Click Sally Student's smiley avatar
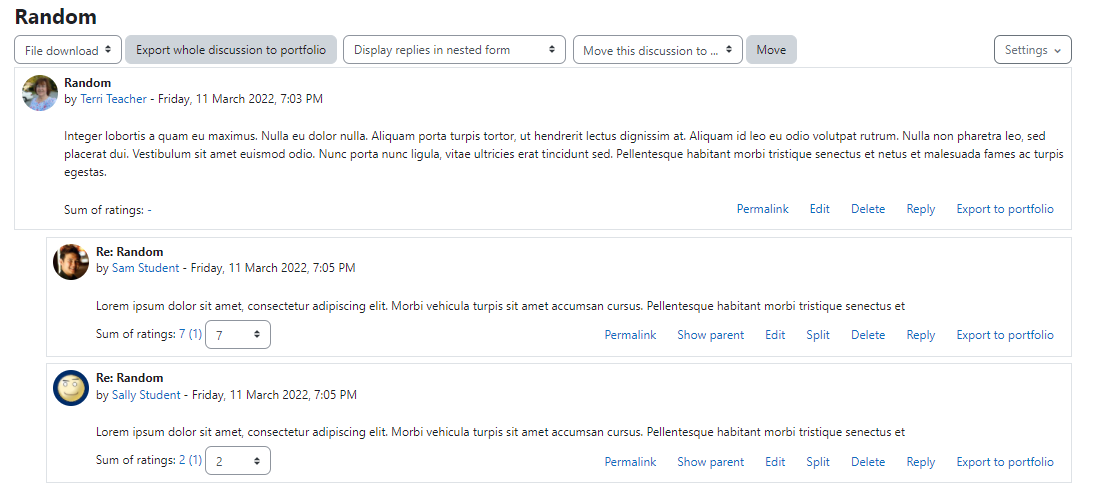This screenshot has width=1093, height=490. click(71, 388)
